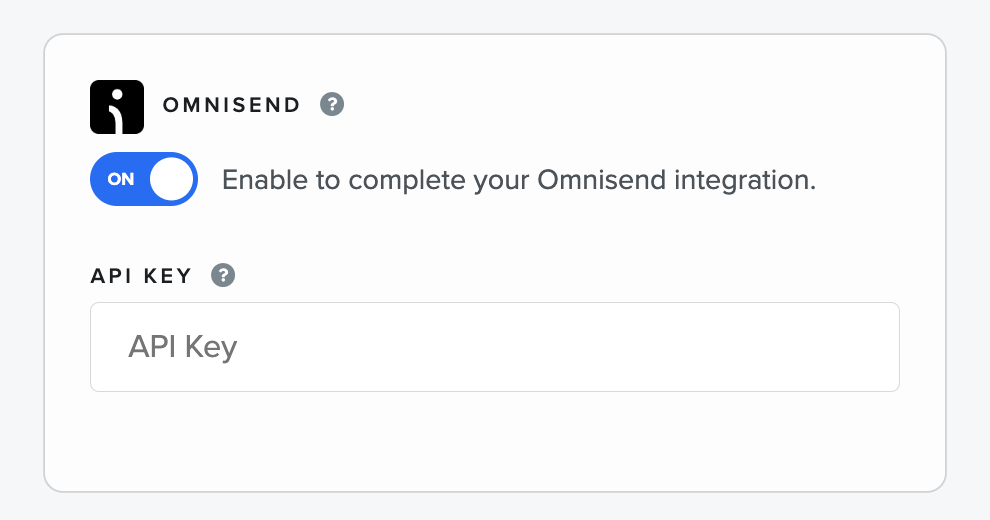Focus the API Key input field
The image size is (990, 520).
pyautogui.click(x=495, y=347)
